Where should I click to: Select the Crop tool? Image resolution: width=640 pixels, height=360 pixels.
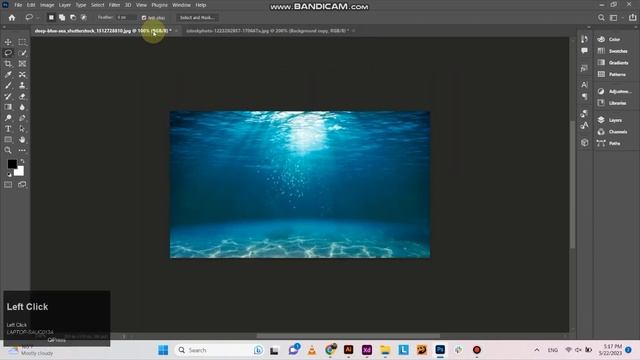point(8,64)
